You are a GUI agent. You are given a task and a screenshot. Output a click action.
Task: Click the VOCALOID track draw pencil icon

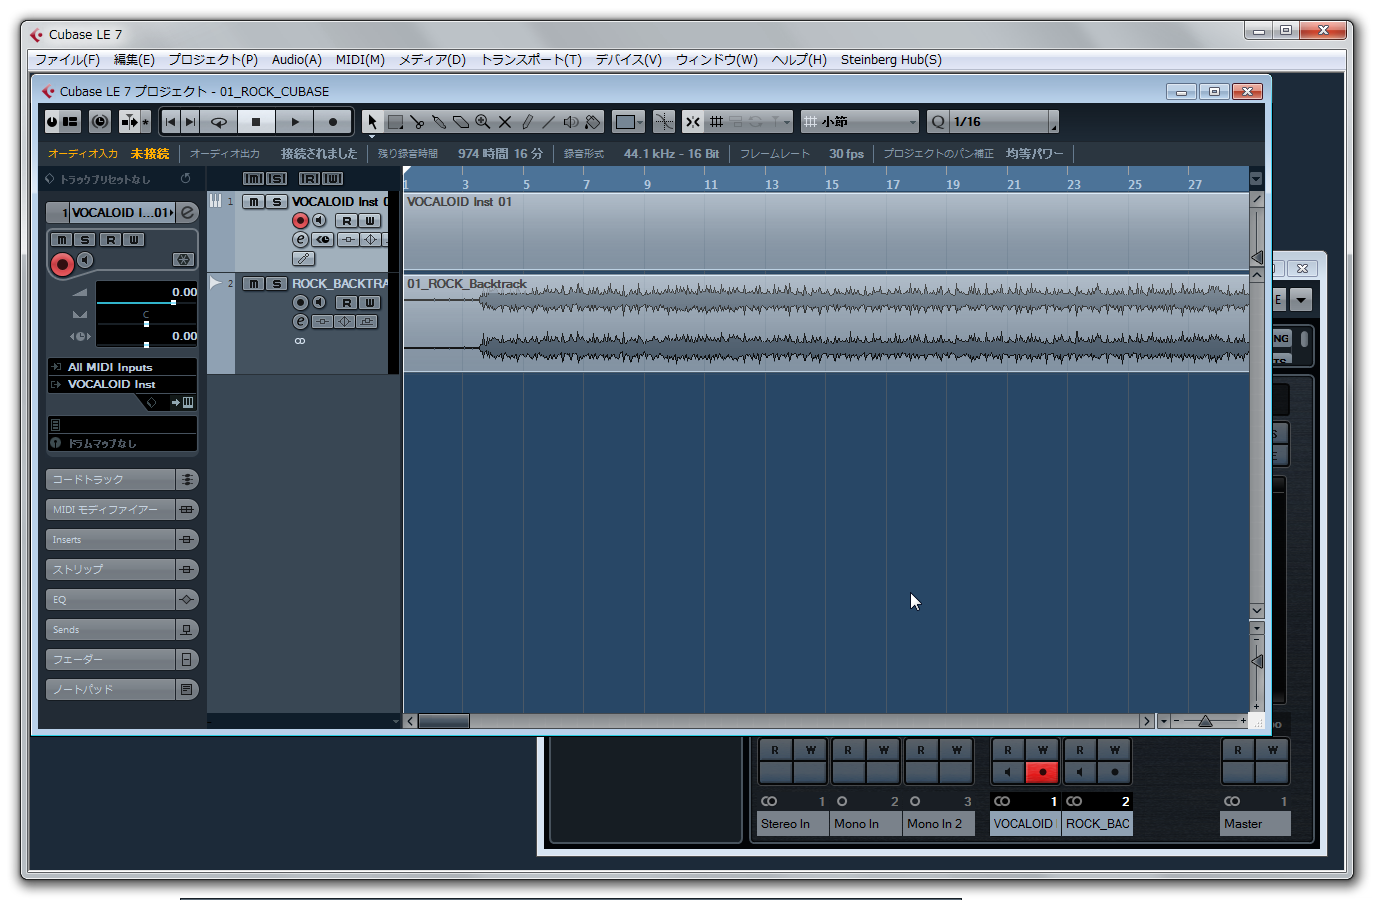click(303, 259)
